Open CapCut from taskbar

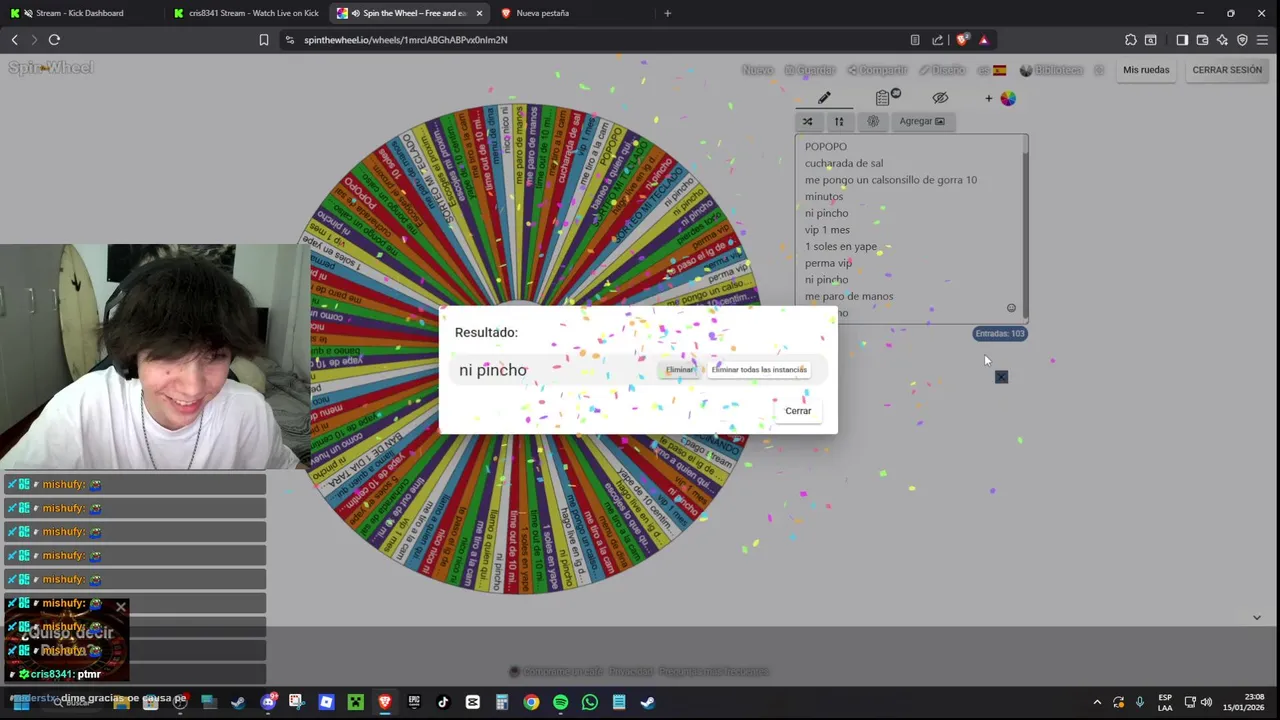pos(472,702)
